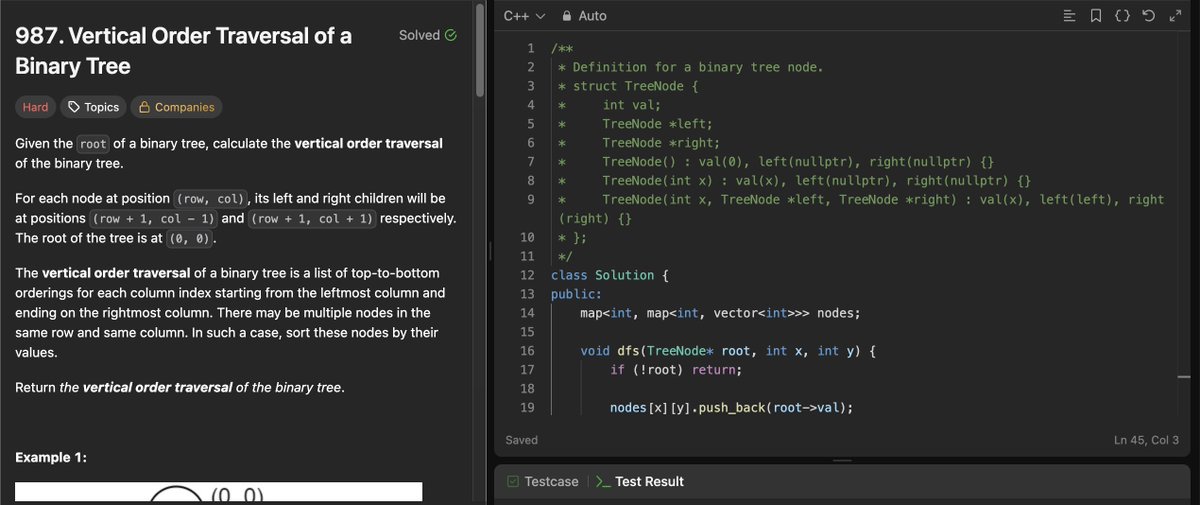Click line number 14 in the gutter

coord(528,313)
